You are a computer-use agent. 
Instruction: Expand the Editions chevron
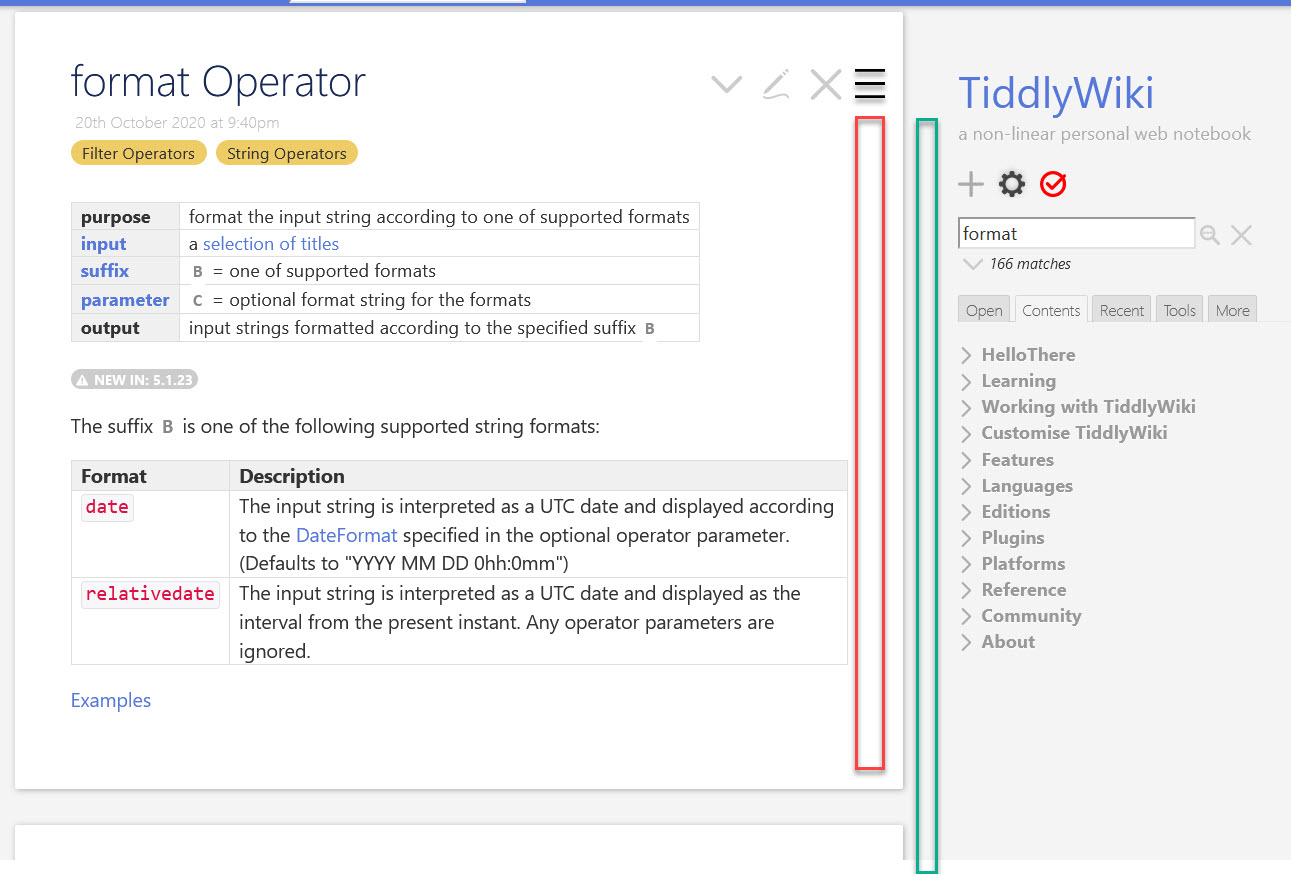(x=967, y=512)
